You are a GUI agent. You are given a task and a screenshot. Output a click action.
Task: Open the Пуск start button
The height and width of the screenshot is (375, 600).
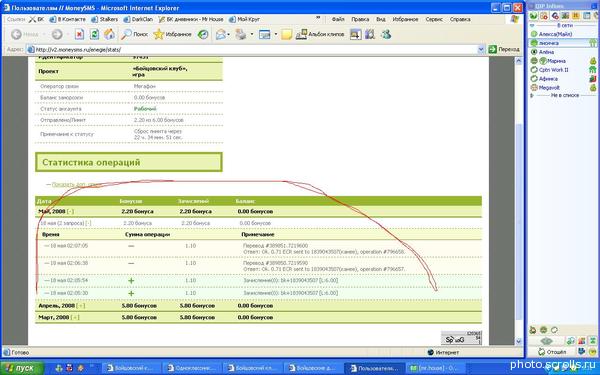(22, 368)
